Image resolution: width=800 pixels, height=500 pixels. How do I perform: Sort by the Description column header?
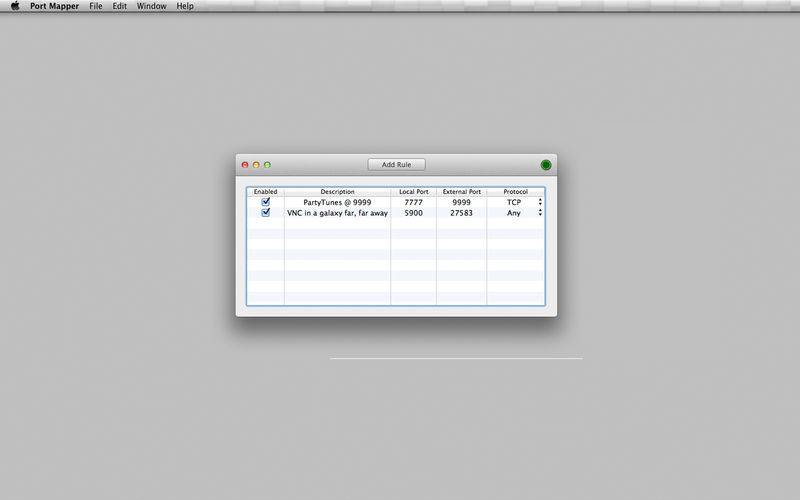pos(337,192)
